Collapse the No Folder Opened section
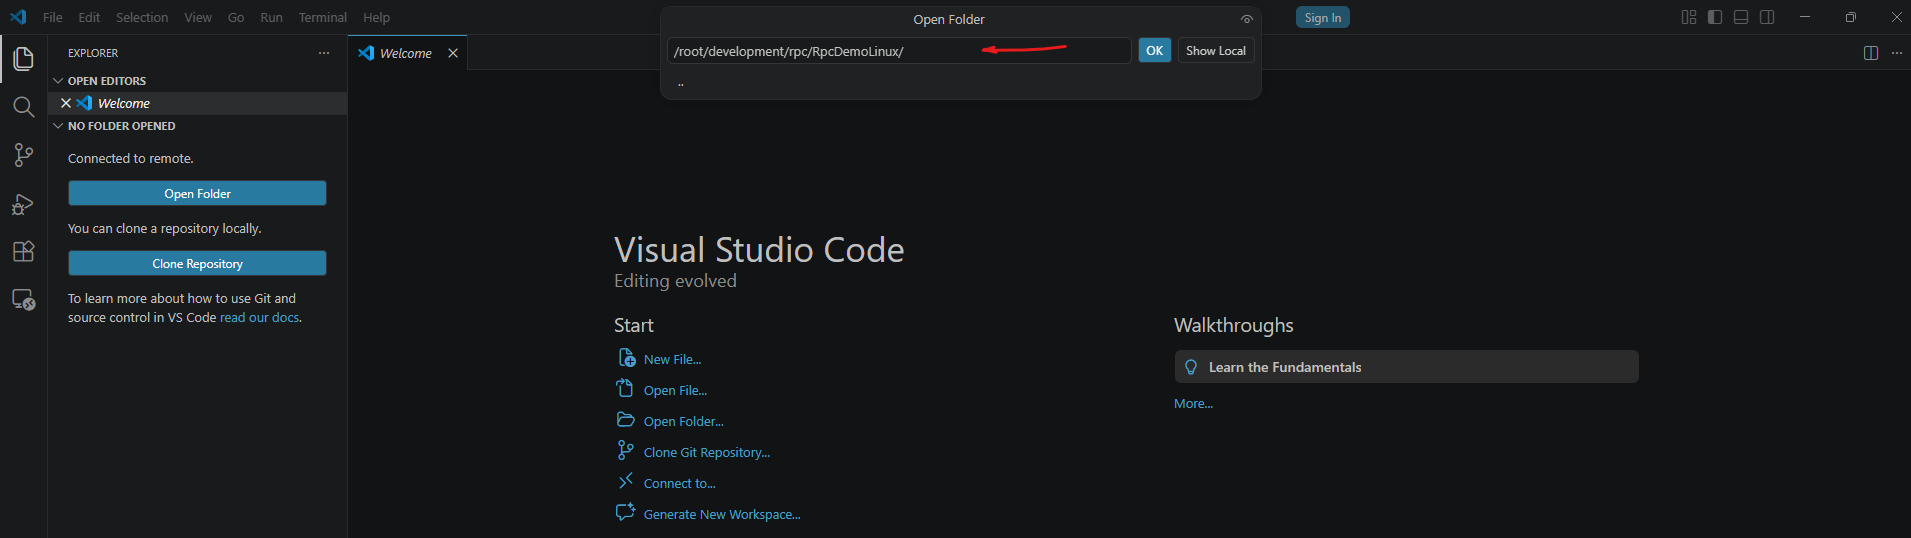Screen dimensions: 1911x538 coord(58,126)
